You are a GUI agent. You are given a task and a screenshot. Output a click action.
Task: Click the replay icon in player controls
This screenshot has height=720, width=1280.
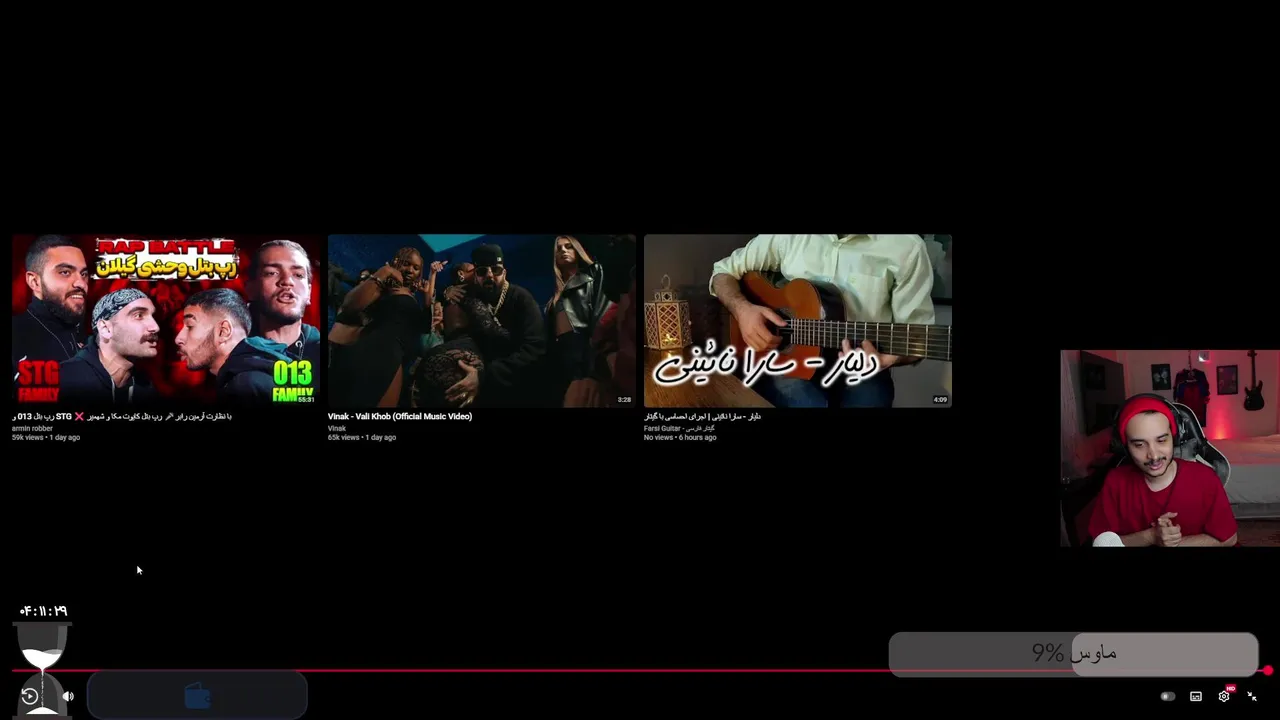click(30, 697)
